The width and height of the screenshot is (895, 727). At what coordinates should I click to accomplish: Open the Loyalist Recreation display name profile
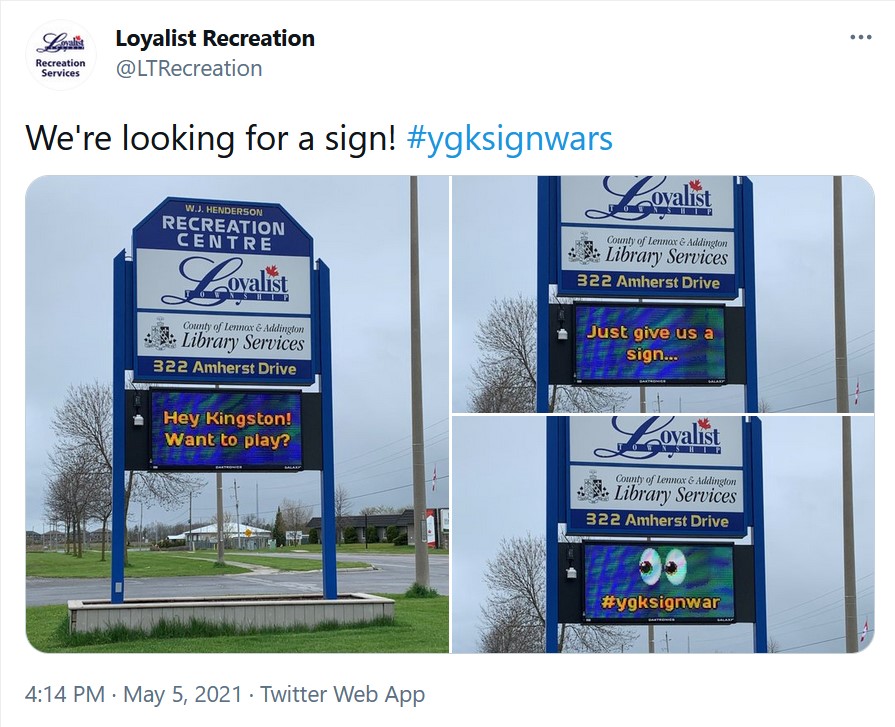pos(215,38)
